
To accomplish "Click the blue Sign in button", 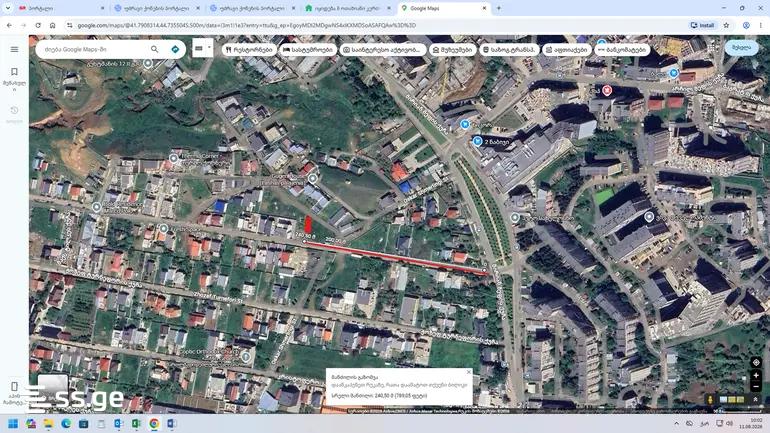I will [x=741, y=48].
